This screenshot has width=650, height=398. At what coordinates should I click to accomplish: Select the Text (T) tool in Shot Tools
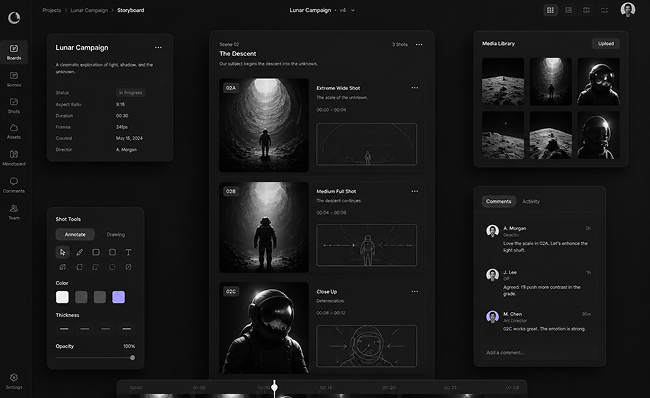tap(129, 252)
